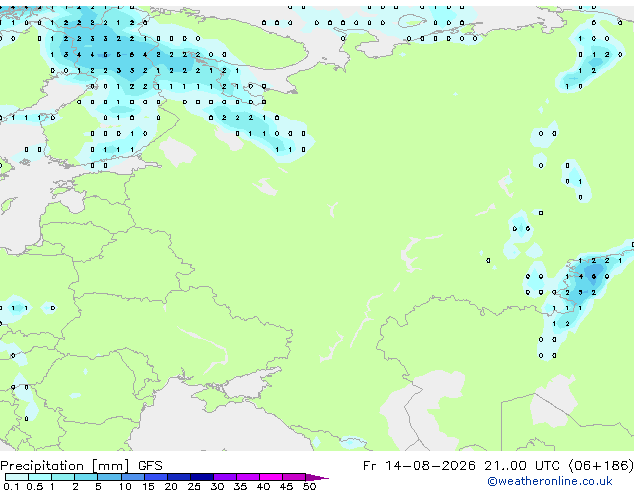634x490 pixels.
Task: Select the 0.5–1 mm legend color
Action: pyautogui.click(x=40, y=477)
